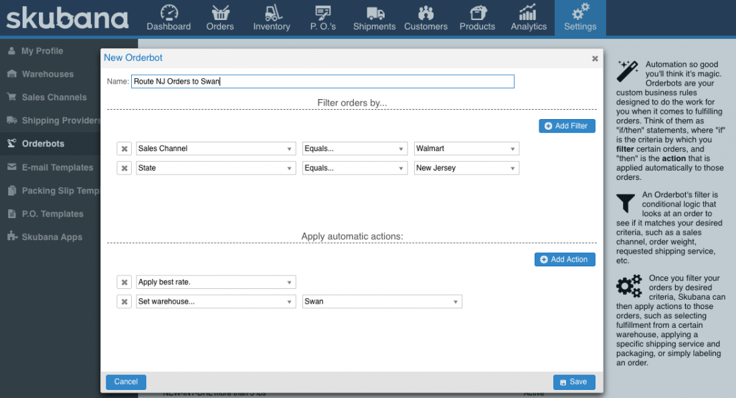The width and height of the screenshot is (736, 398).
Task: Open the Analytics chart icon
Action: 528,12
